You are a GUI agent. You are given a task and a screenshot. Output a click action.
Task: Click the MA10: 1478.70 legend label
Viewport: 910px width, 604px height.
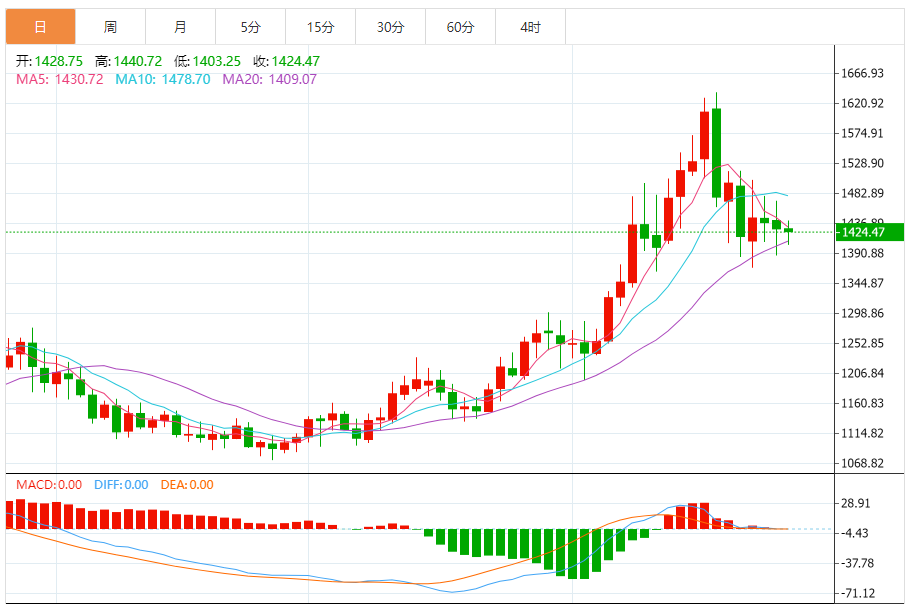click(x=163, y=79)
